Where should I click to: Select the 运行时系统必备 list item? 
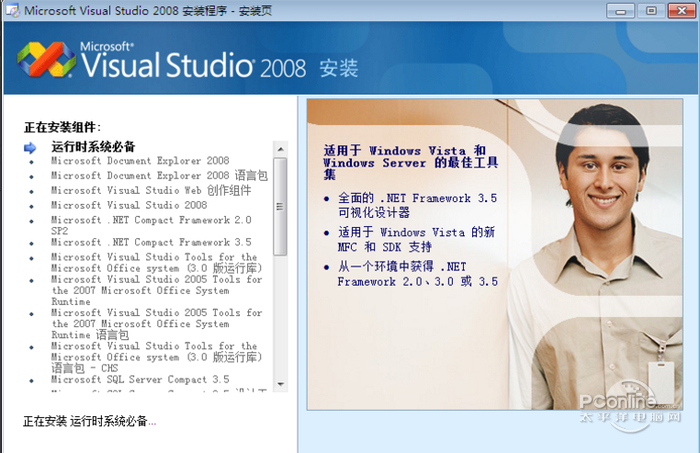coord(93,146)
